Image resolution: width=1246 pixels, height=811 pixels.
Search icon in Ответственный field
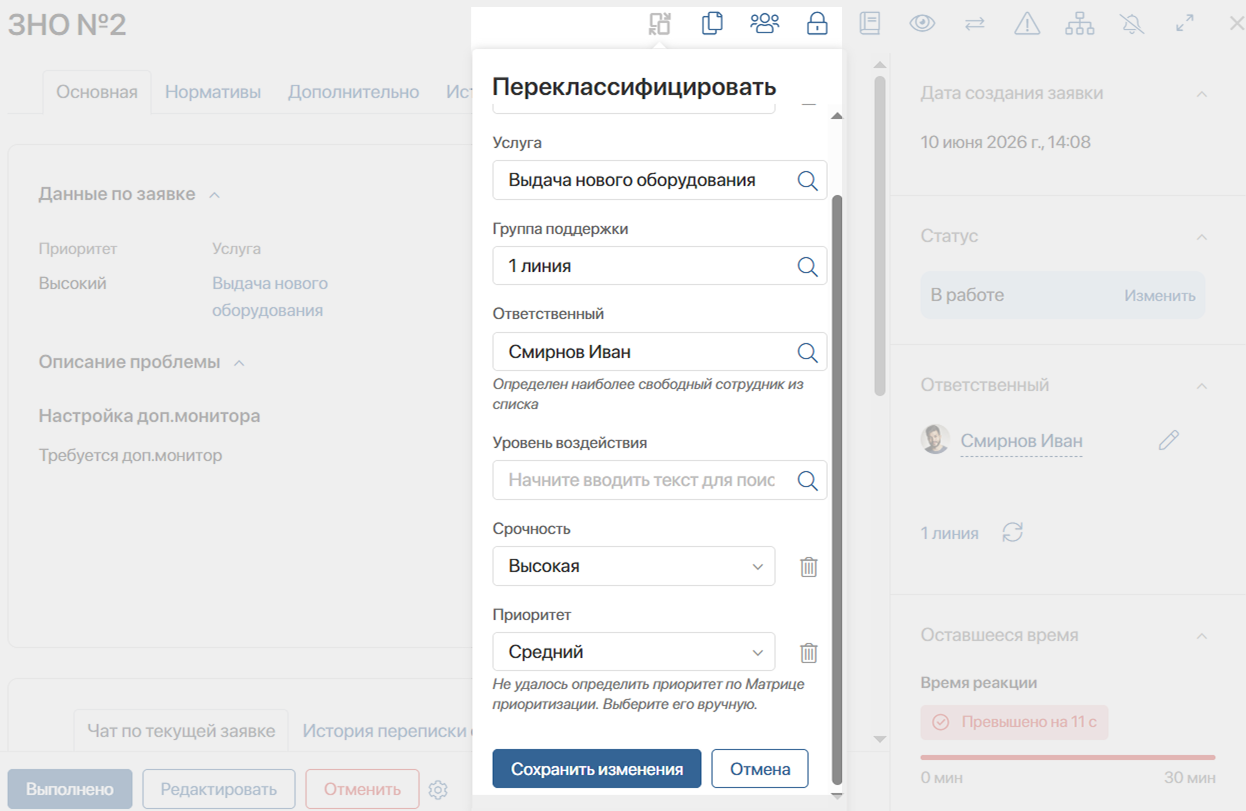pyautogui.click(x=807, y=353)
